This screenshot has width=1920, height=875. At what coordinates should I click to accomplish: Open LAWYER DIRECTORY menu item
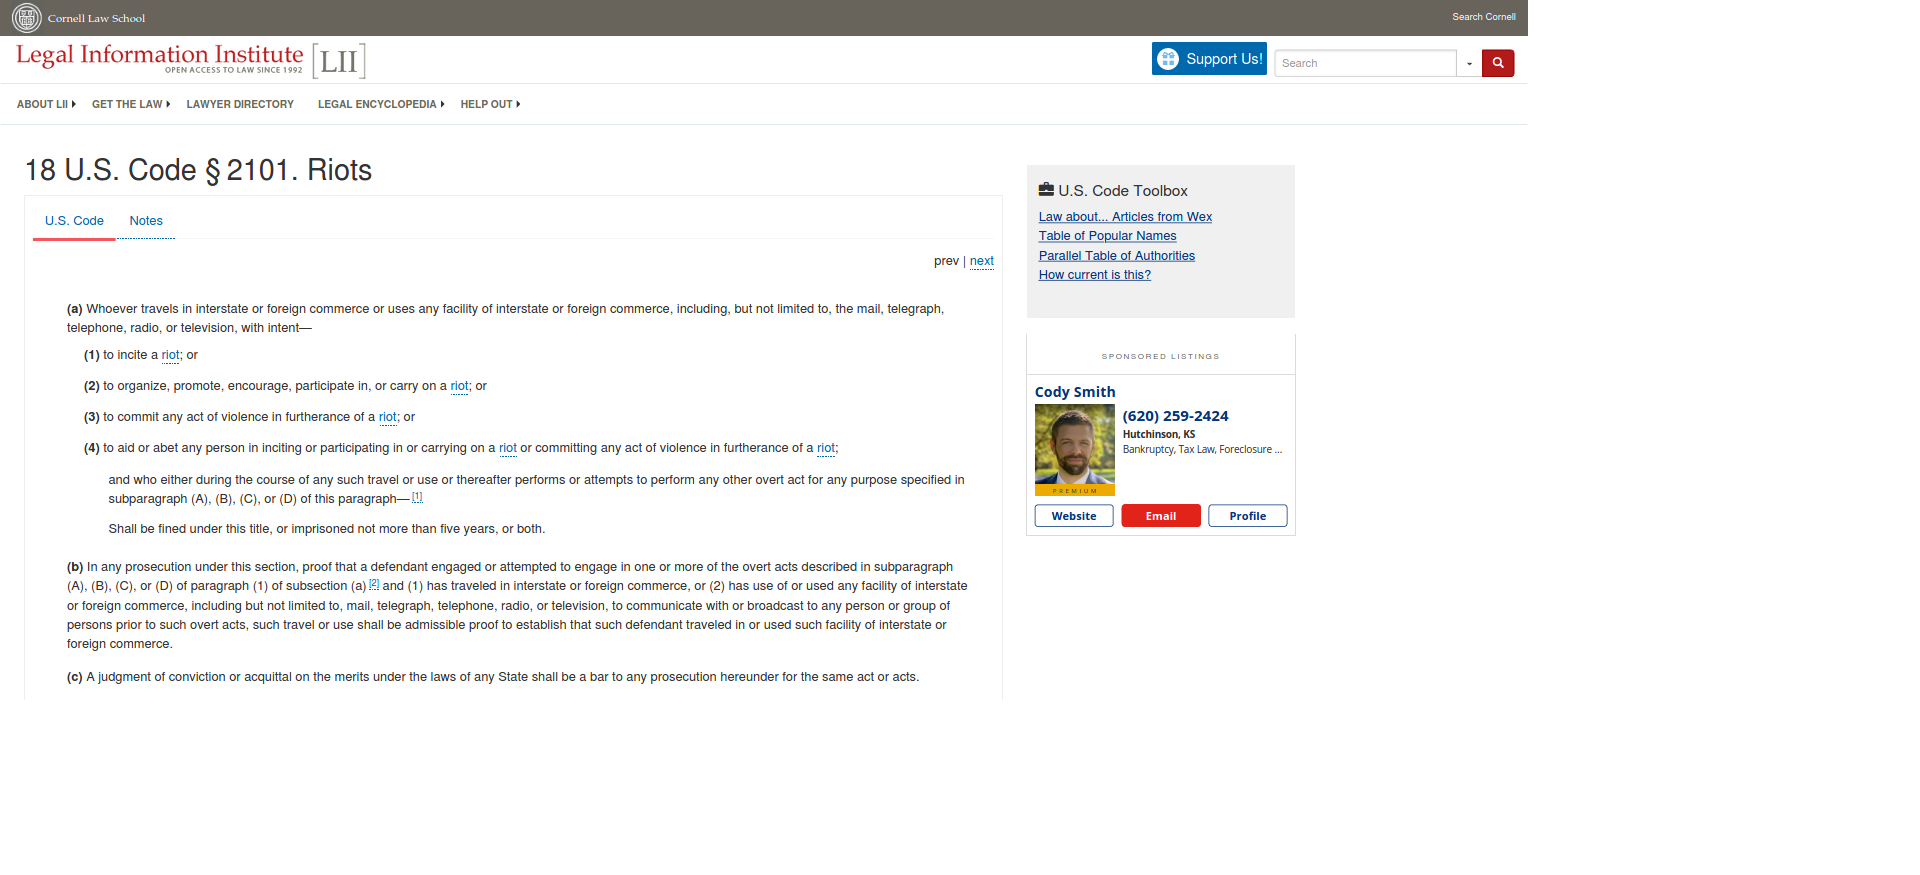240,104
